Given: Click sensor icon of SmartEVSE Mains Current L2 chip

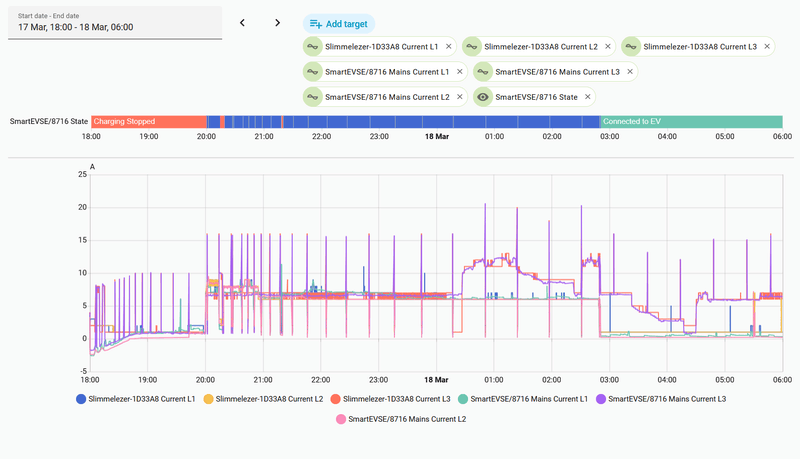Looking at the screenshot, I should pyautogui.click(x=312, y=97).
